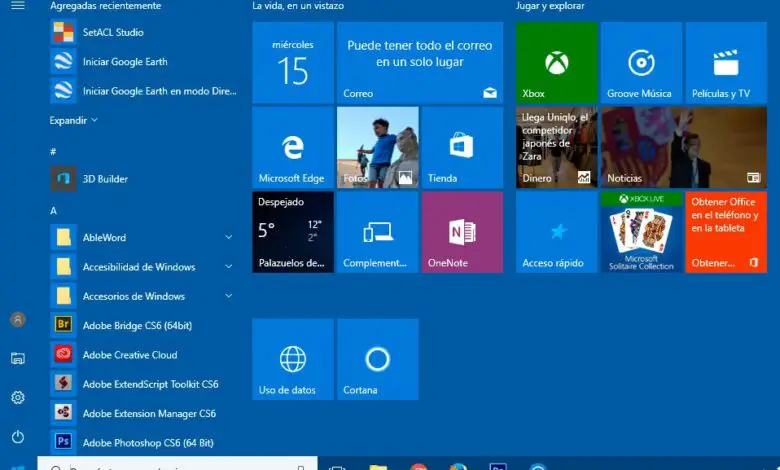The height and width of the screenshot is (470, 780).
Task: Open Adobe Creative Cloud
Action: (143, 355)
